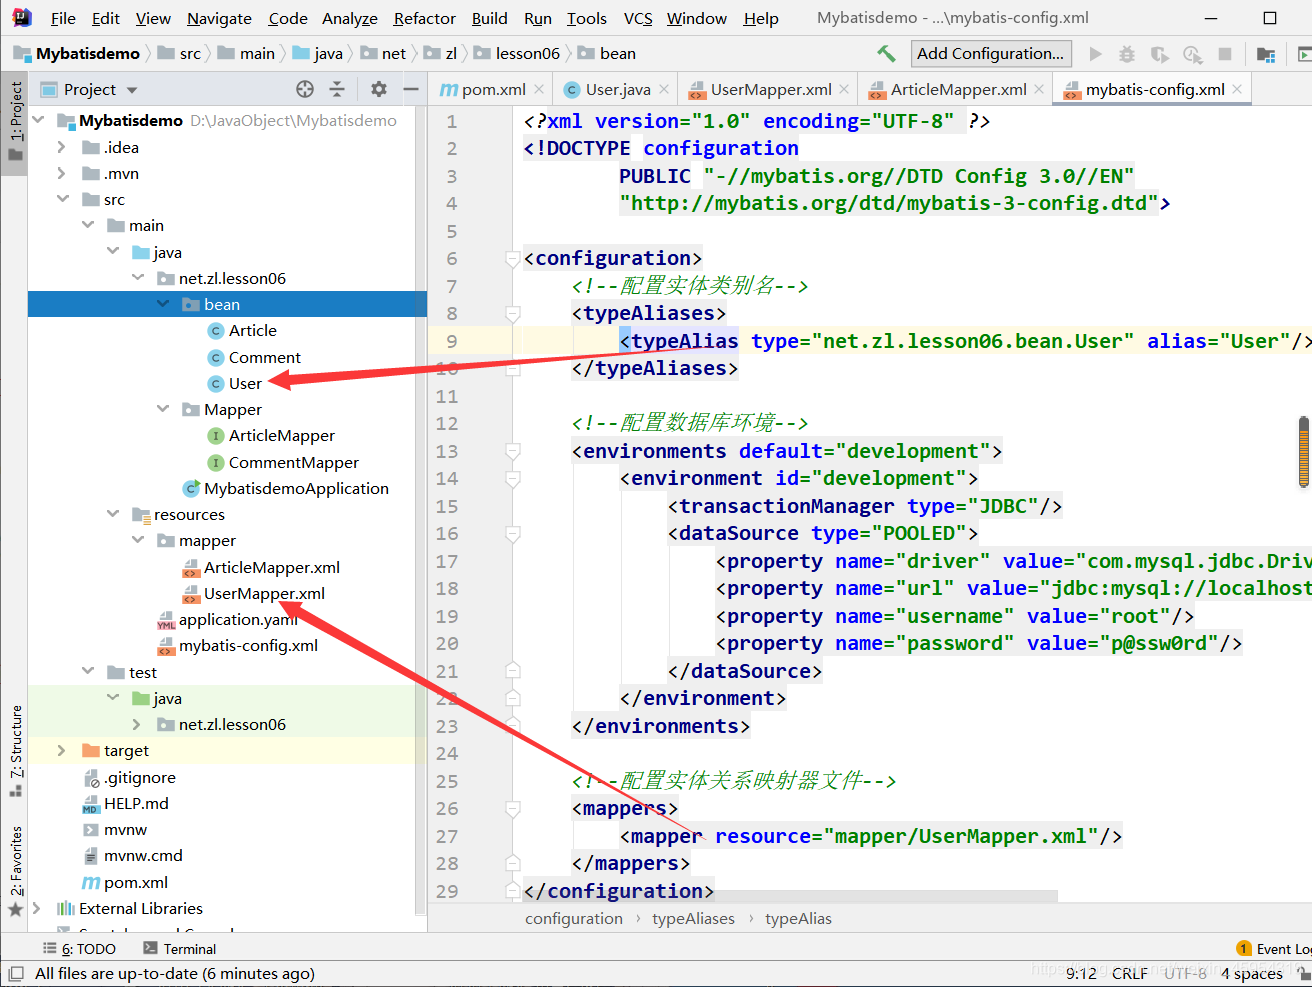The height and width of the screenshot is (987, 1312).
Task: Fold the configuration tag at line 6
Action: [x=513, y=258]
